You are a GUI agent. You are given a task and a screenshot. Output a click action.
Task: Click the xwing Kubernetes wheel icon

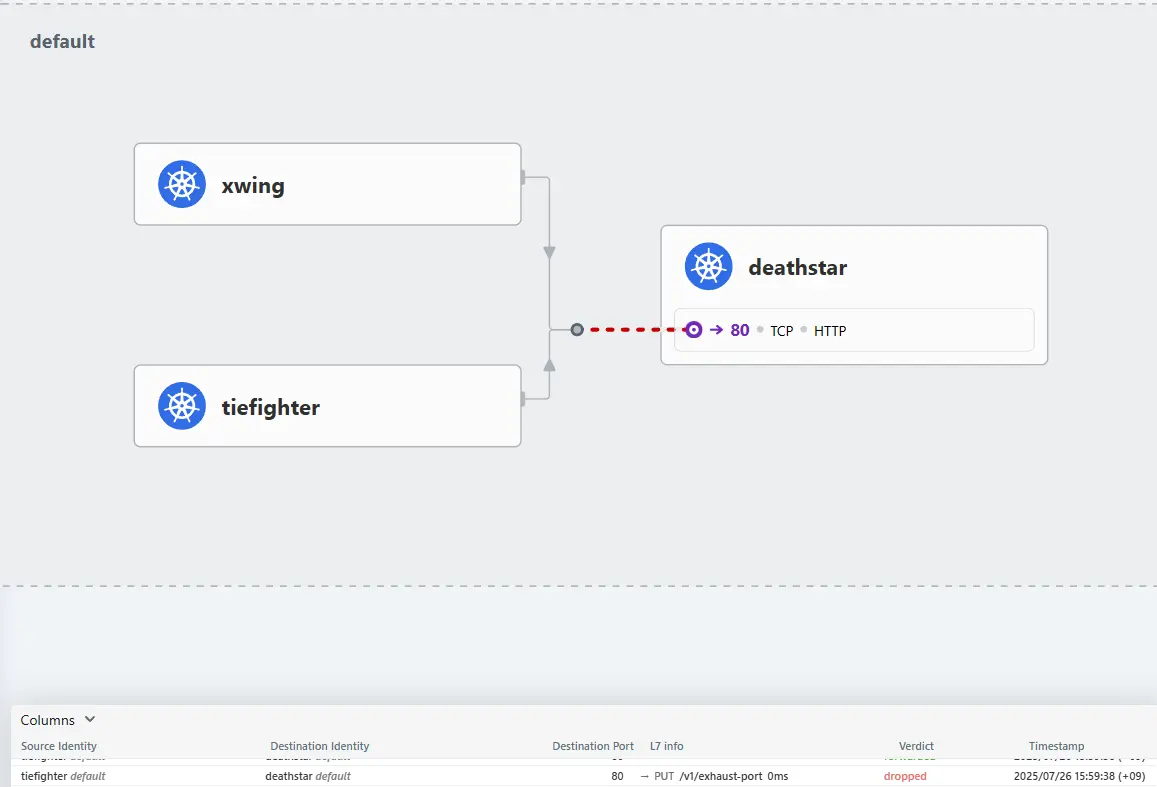point(182,184)
